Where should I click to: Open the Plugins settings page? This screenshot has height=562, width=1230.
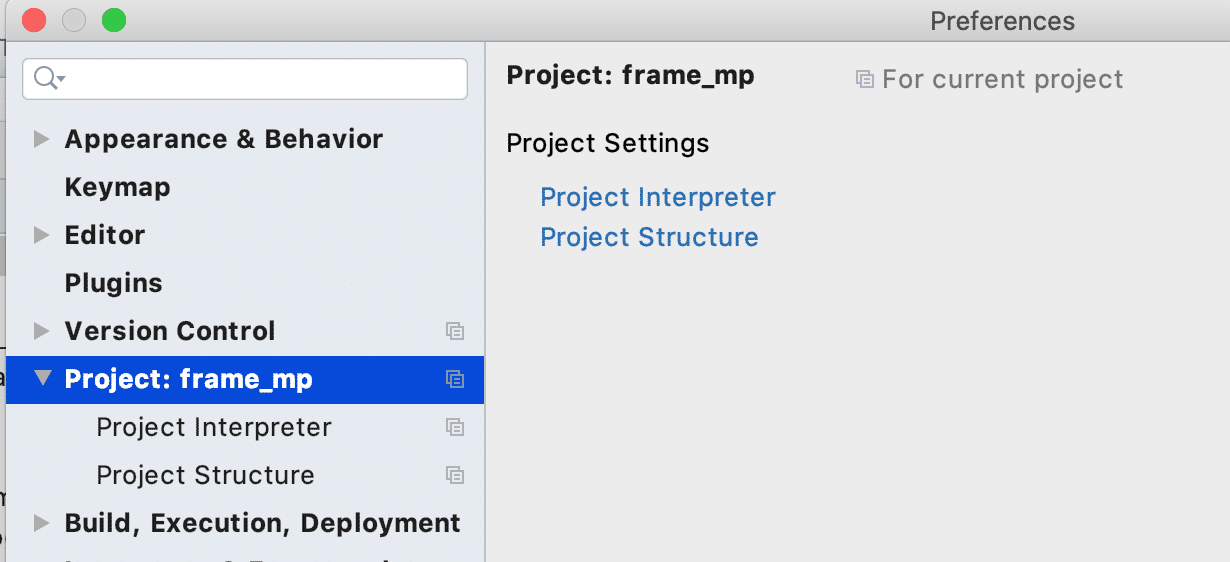pyautogui.click(x=113, y=283)
